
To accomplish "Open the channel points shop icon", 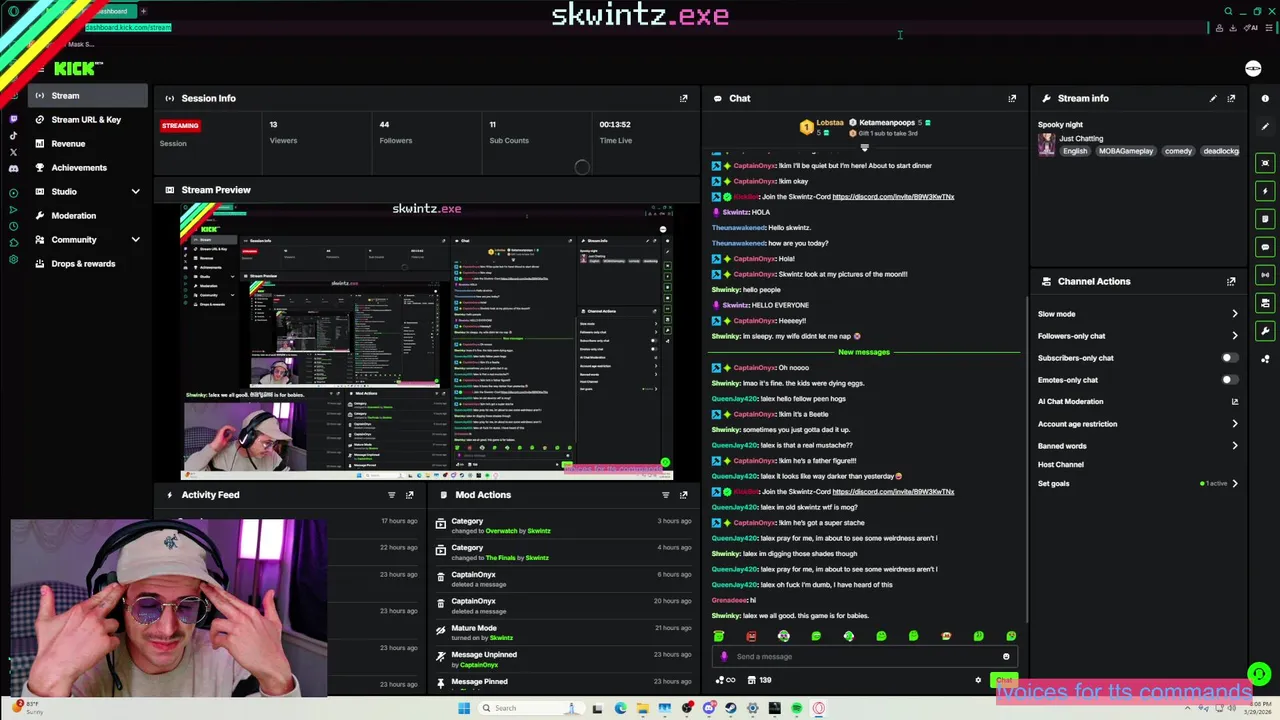I will click(751, 680).
